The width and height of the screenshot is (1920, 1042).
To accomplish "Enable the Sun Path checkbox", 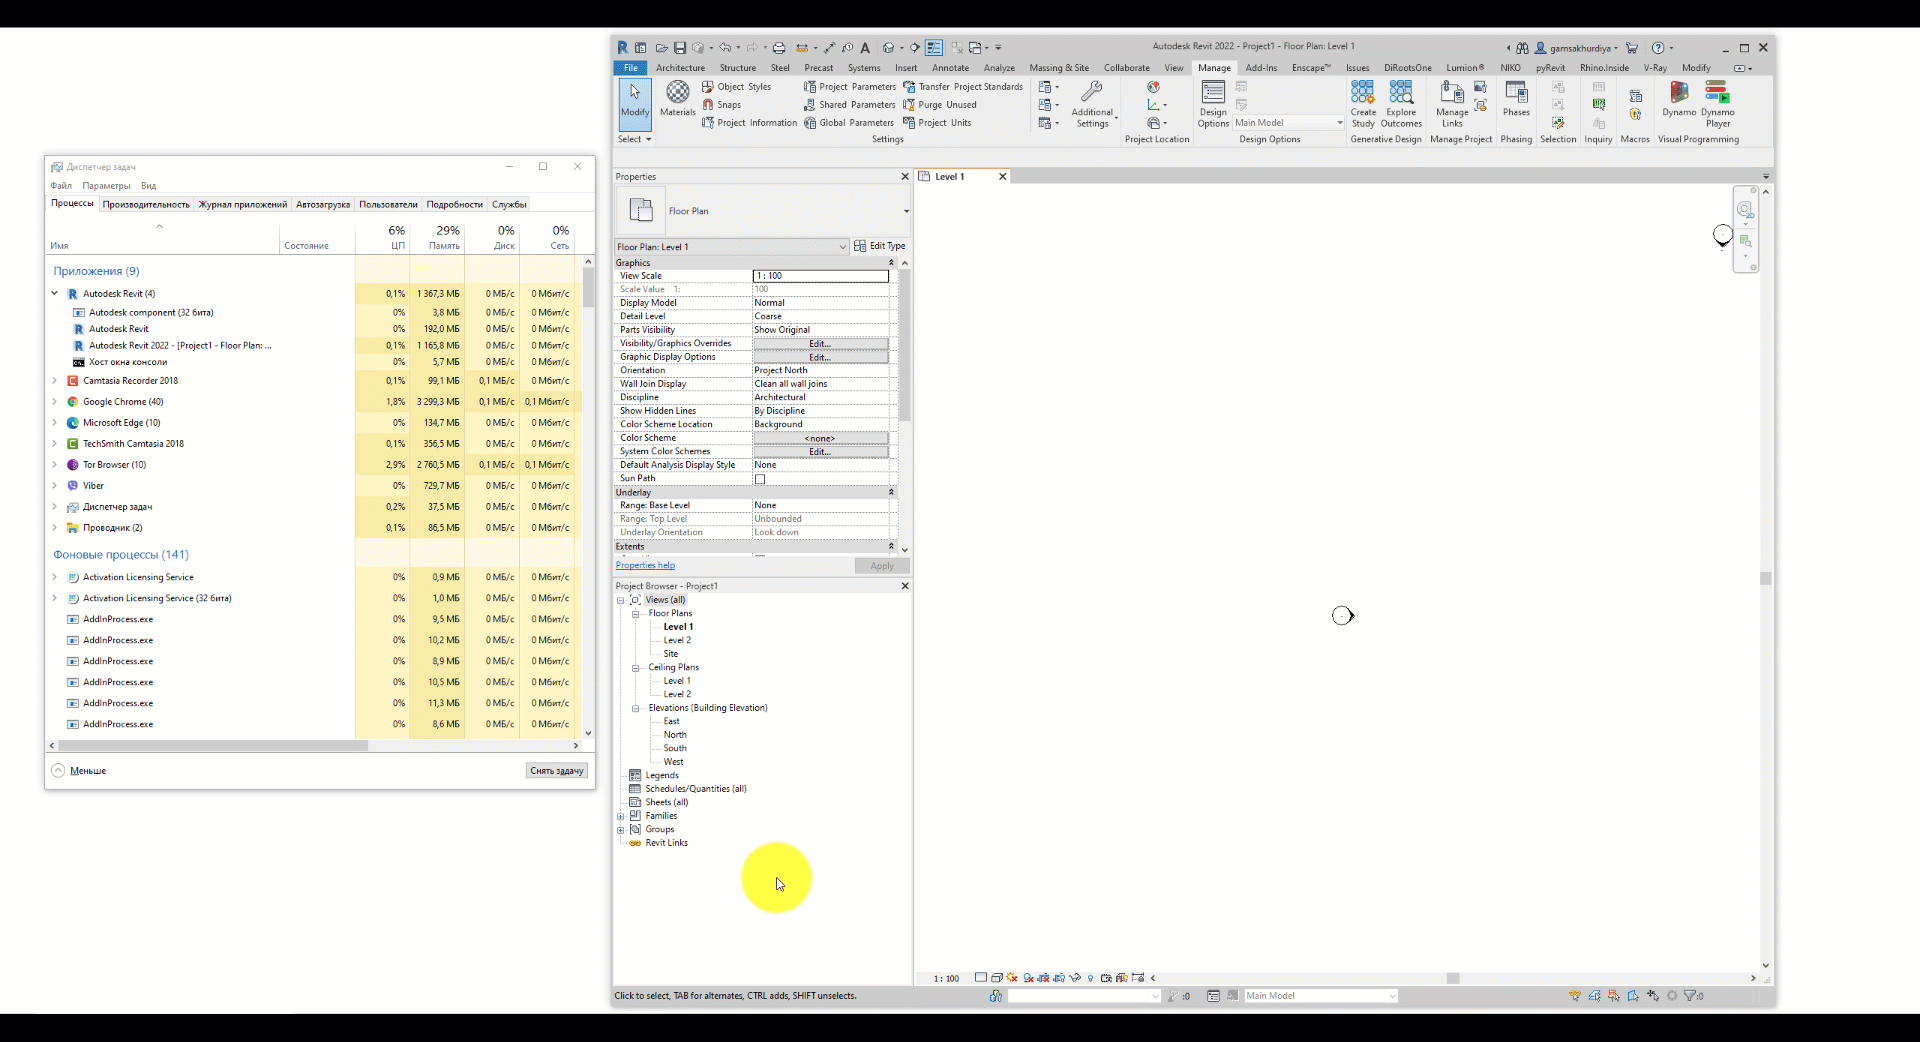I will coord(760,479).
